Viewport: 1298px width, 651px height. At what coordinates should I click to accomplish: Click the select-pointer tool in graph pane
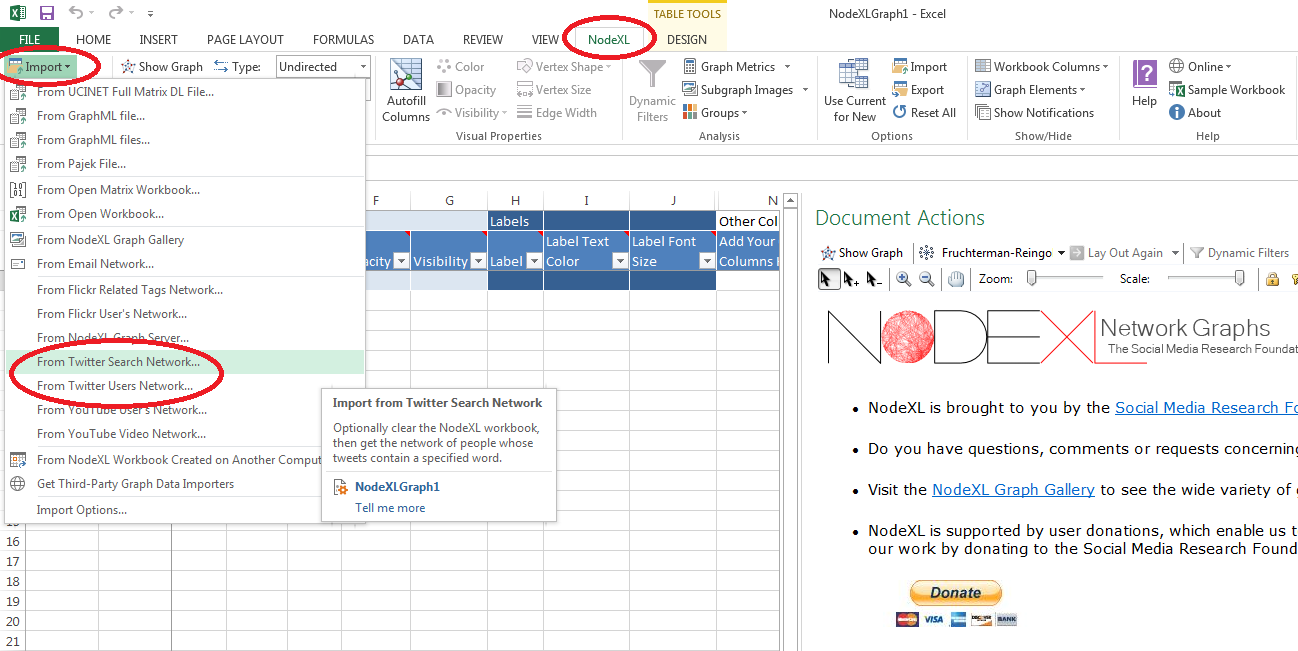(x=829, y=280)
